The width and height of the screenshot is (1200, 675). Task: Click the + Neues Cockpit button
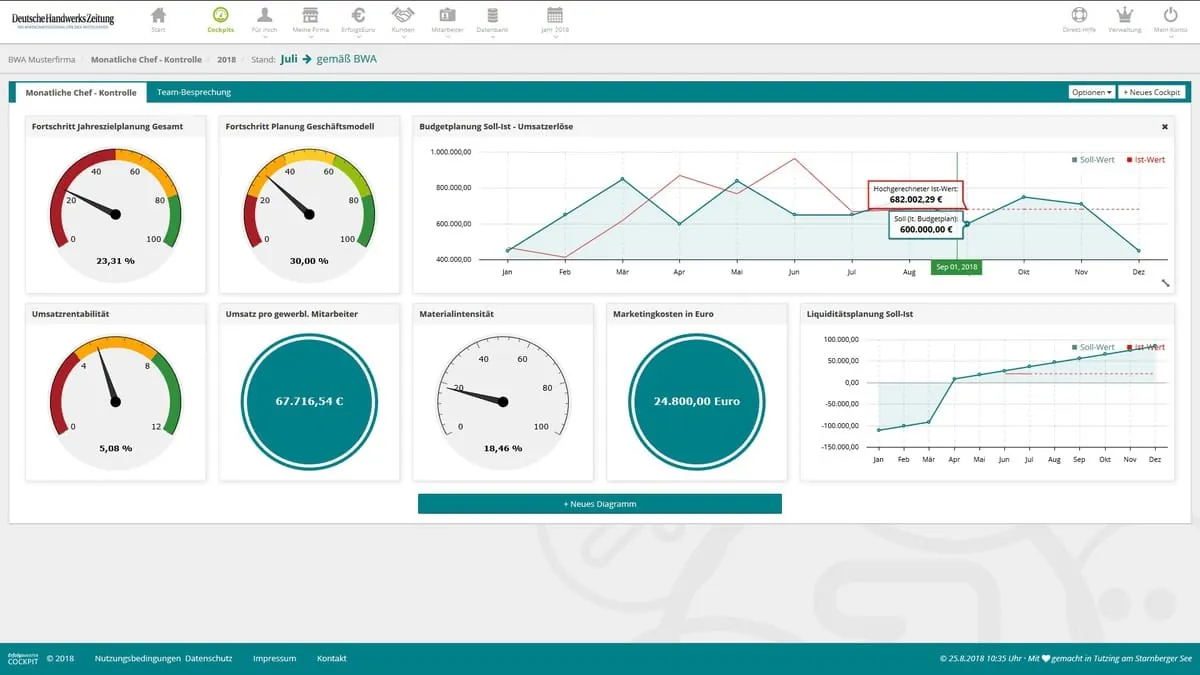tap(1152, 92)
